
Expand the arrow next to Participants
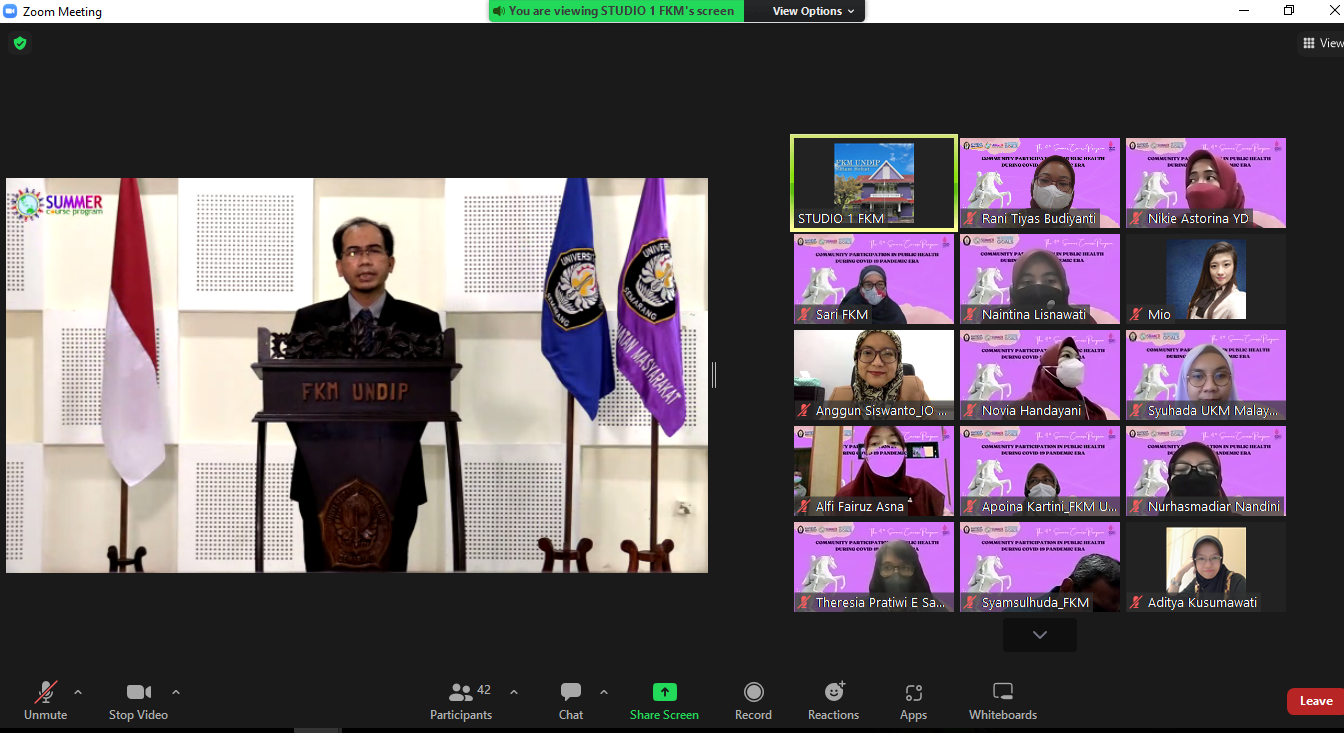(514, 692)
